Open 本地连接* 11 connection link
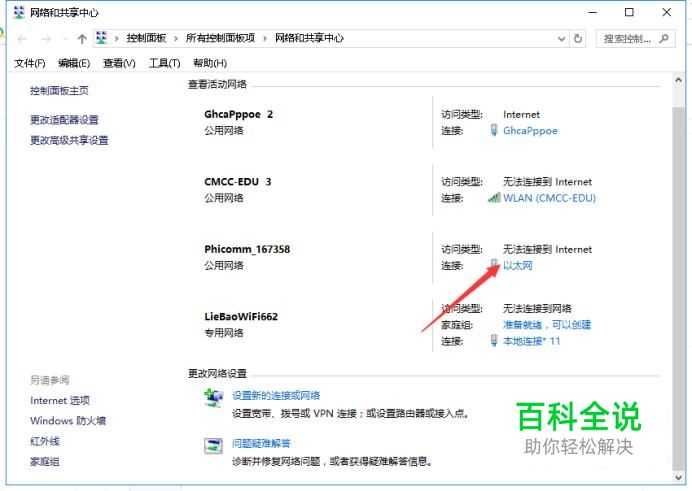Screen dimensions: 692x491 532,341
